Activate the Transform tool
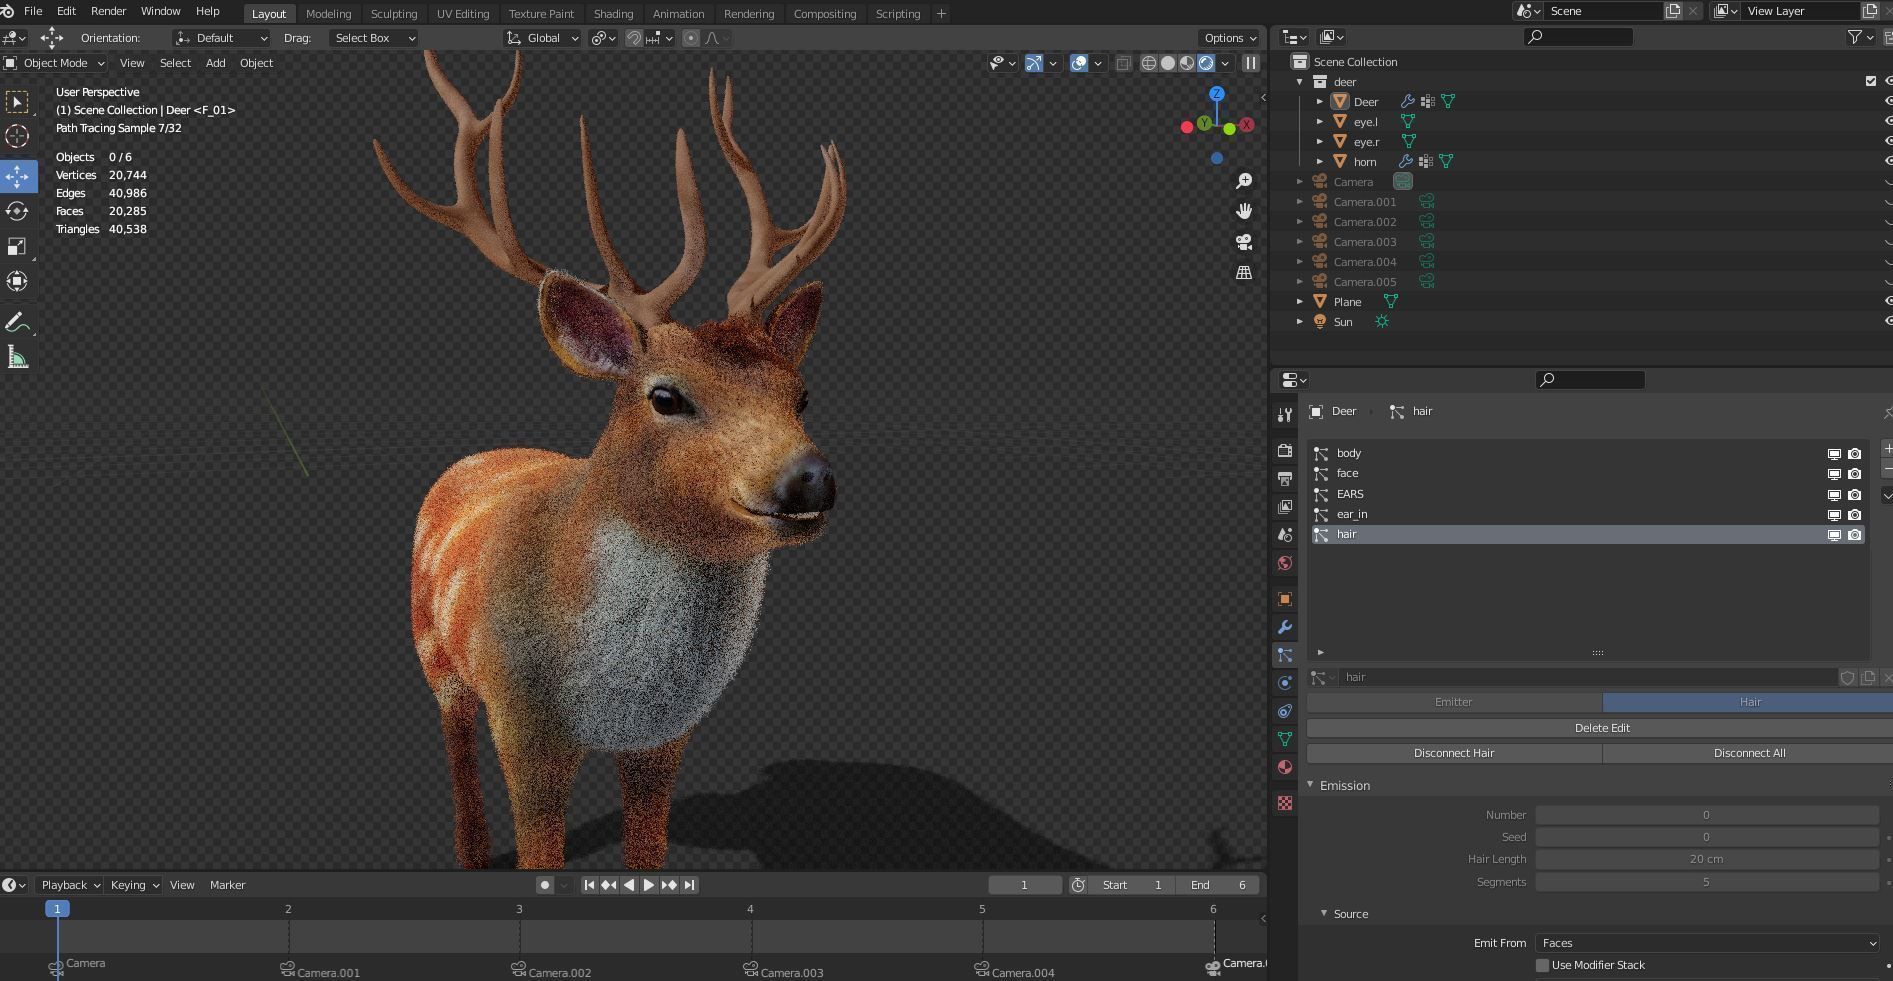 click(17, 281)
